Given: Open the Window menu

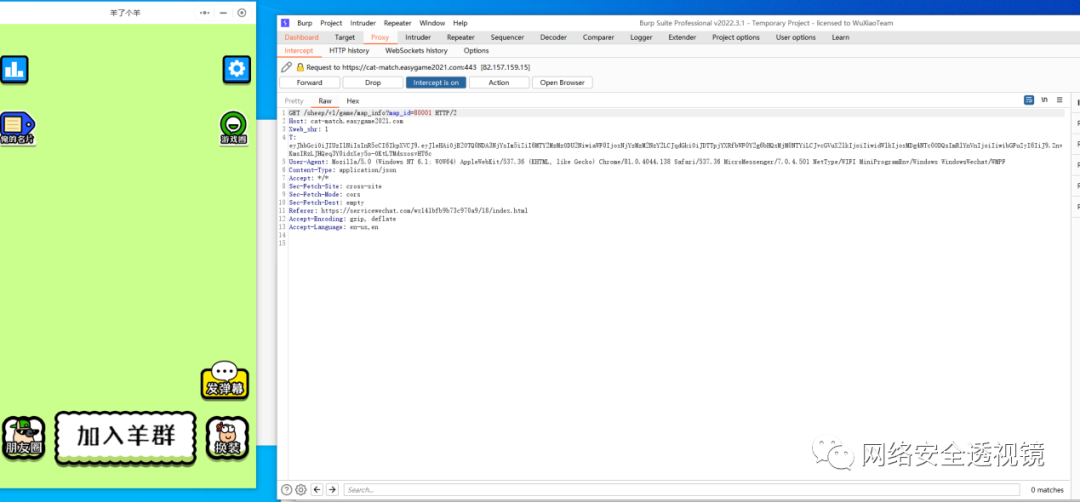Looking at the screenshot, I should coord(433,23).
